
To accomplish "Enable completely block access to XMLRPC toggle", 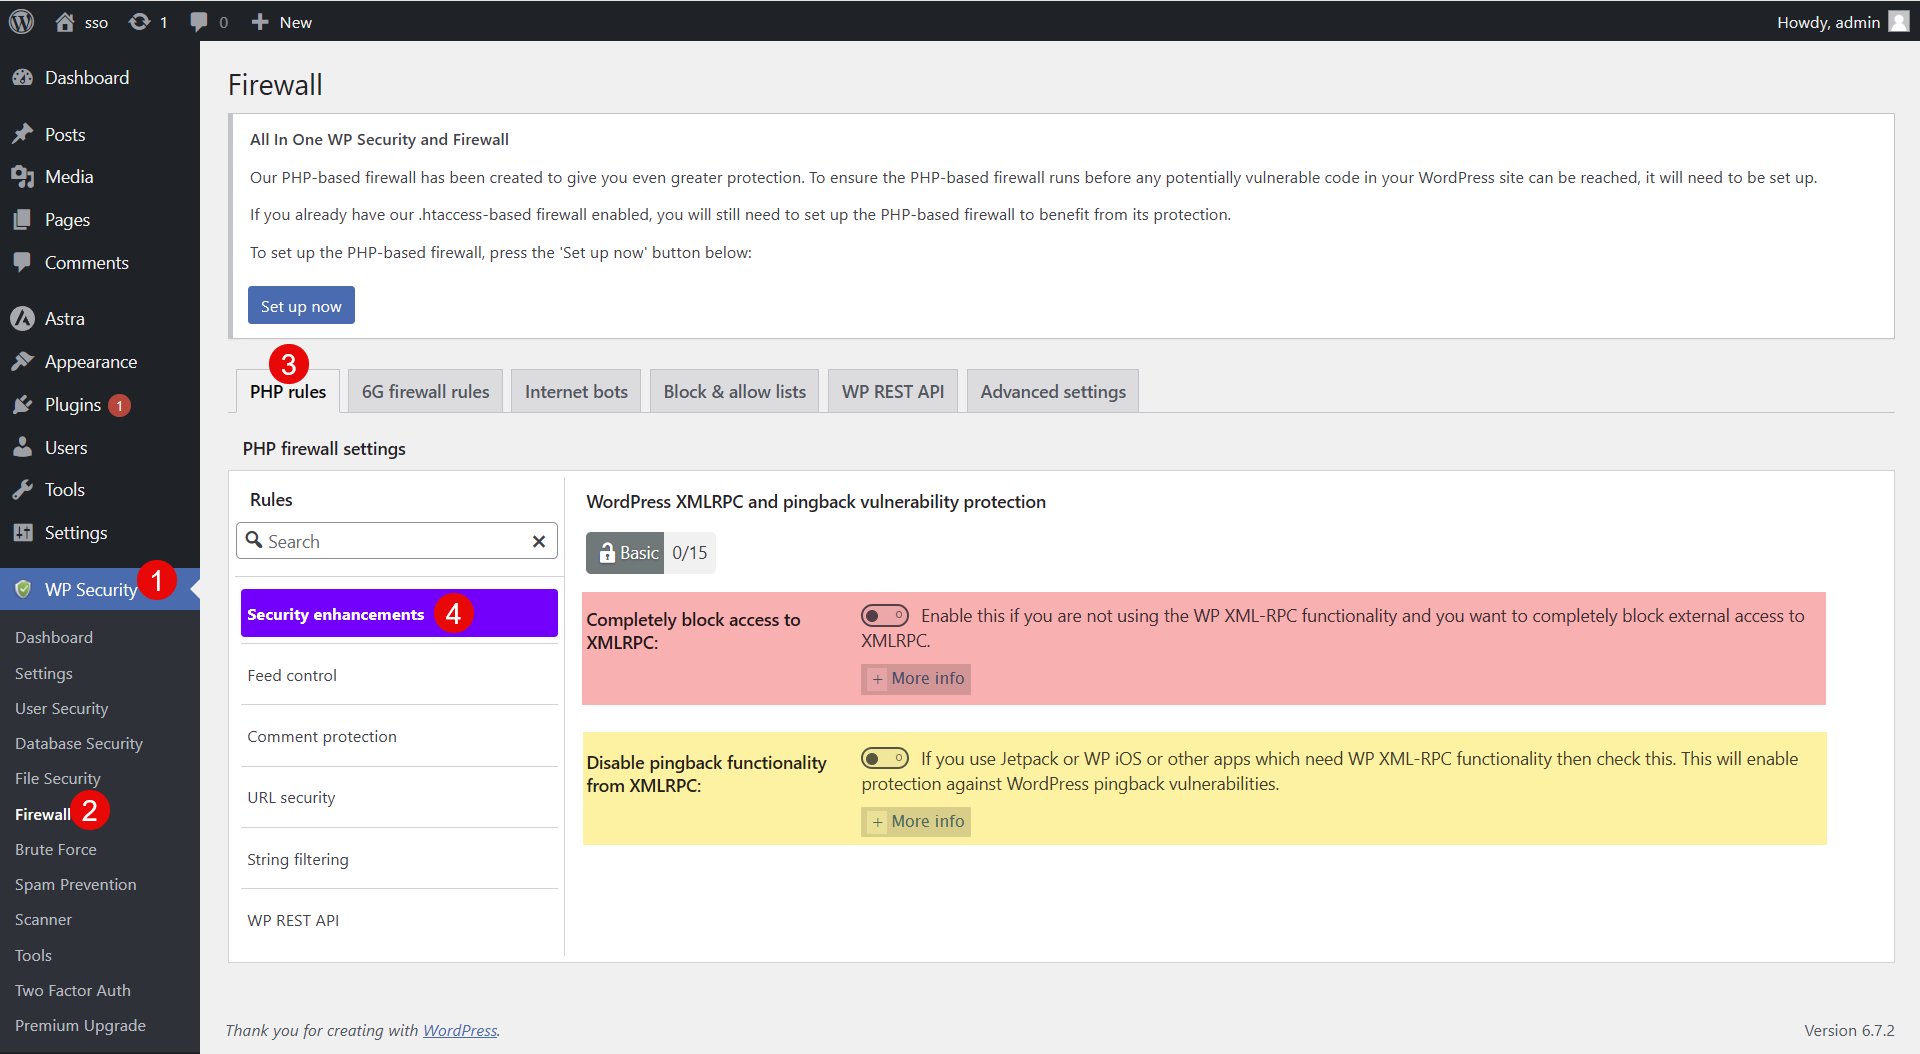I will tap(884, 616).
